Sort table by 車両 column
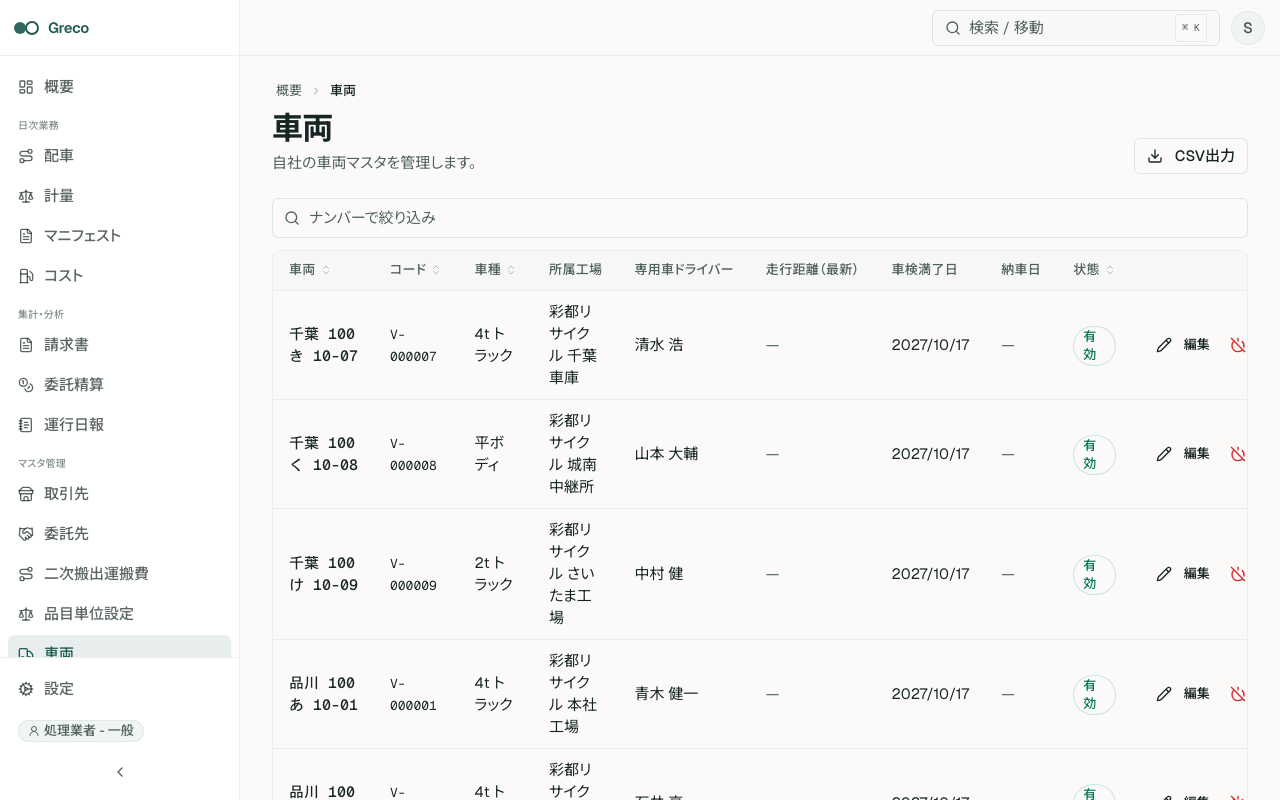This screenshot has width=1280, height=800. tap(309, 270)
